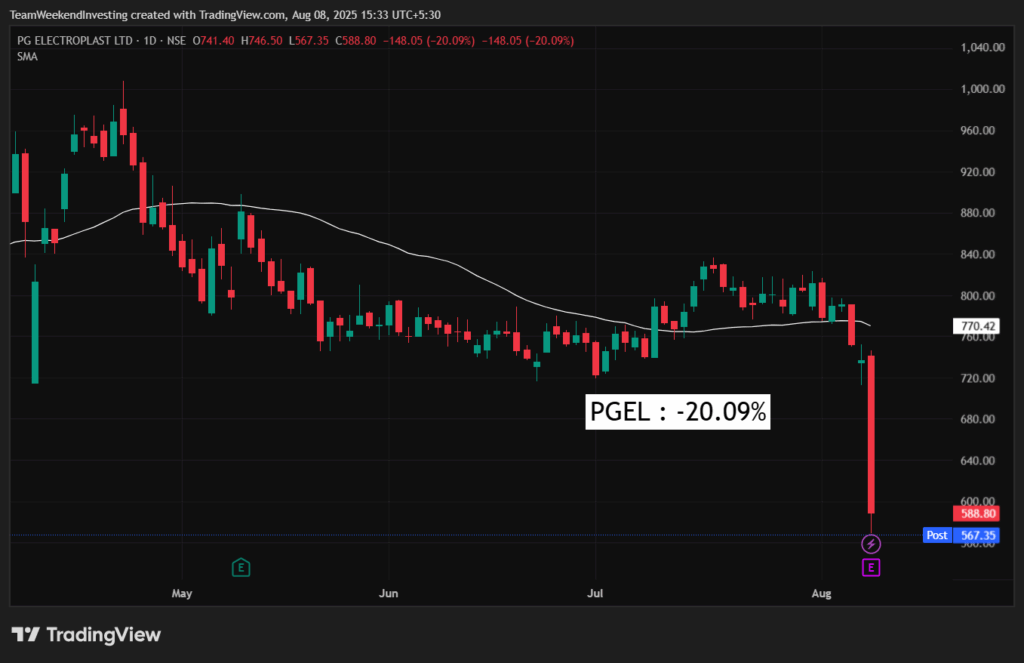1024x663 pixels.
Task: Click the Aug label on time axis
Action: coord(822,593)
